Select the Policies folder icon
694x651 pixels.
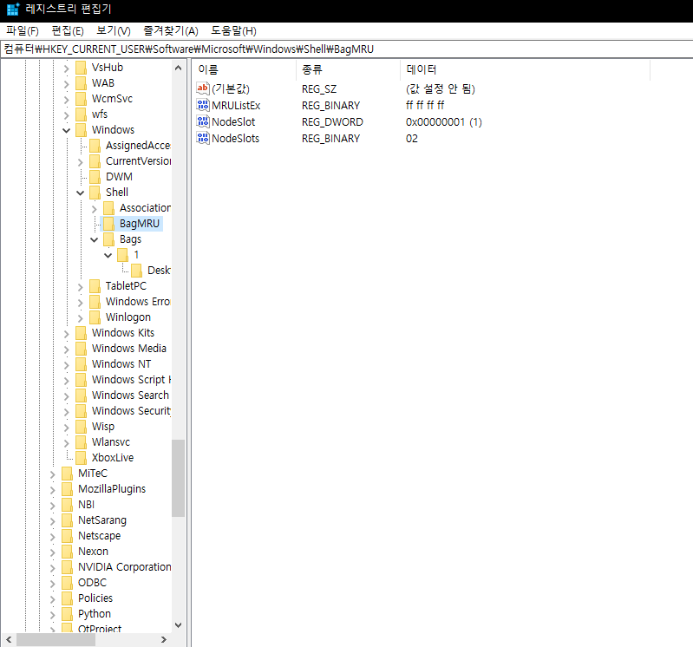67,599
